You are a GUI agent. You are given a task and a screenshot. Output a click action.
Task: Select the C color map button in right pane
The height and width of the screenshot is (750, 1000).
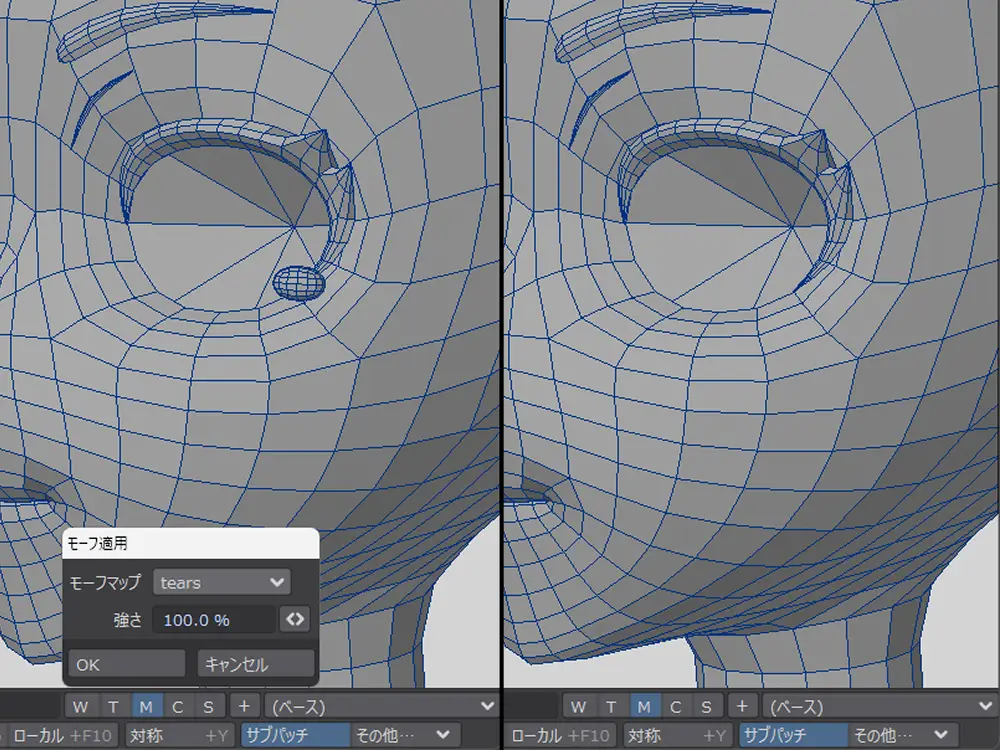point(675,707)
